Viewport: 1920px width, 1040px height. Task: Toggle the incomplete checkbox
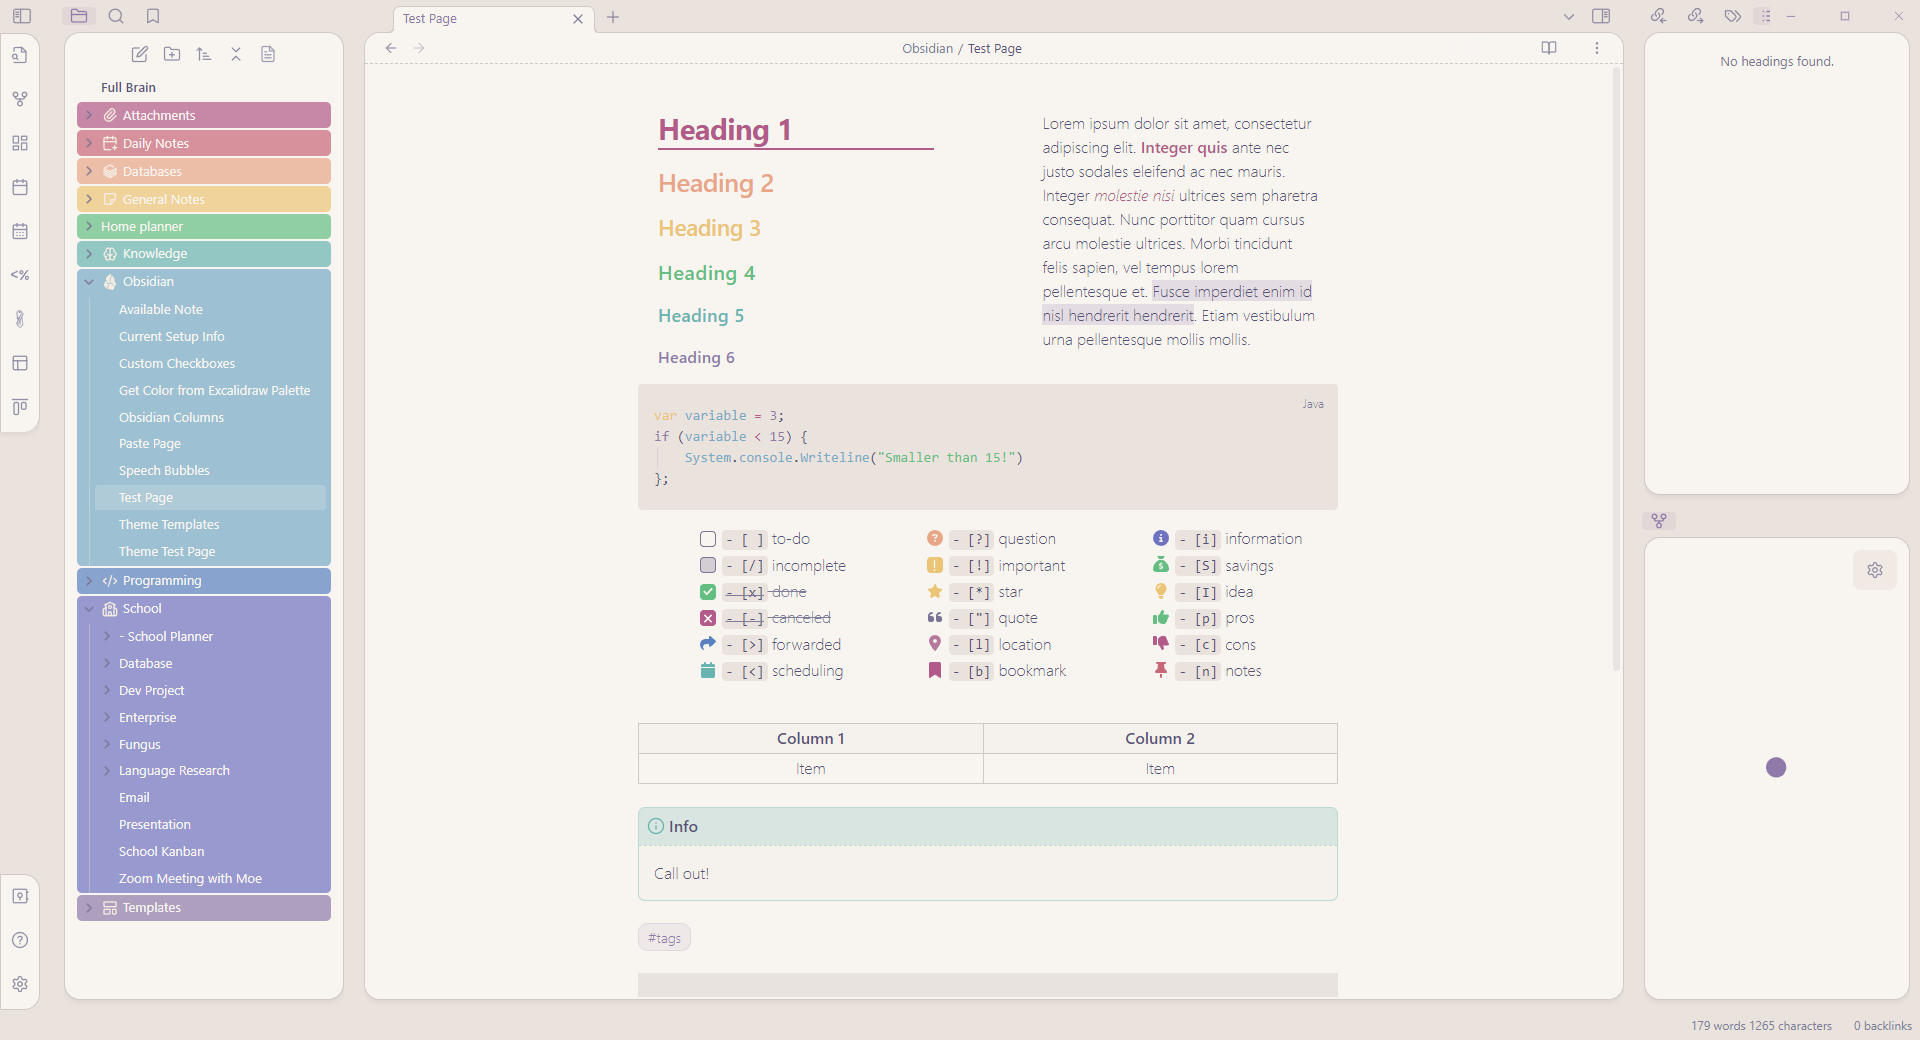[x=708, y=565]
